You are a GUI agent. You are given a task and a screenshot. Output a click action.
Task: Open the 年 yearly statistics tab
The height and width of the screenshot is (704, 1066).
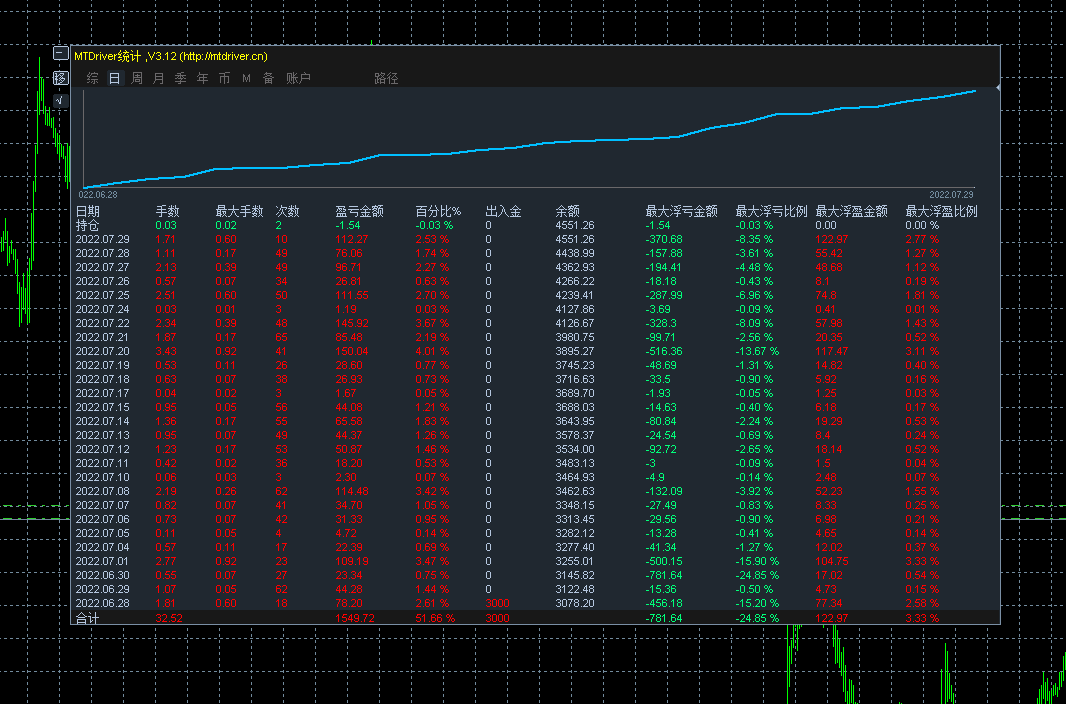point(203,78)
